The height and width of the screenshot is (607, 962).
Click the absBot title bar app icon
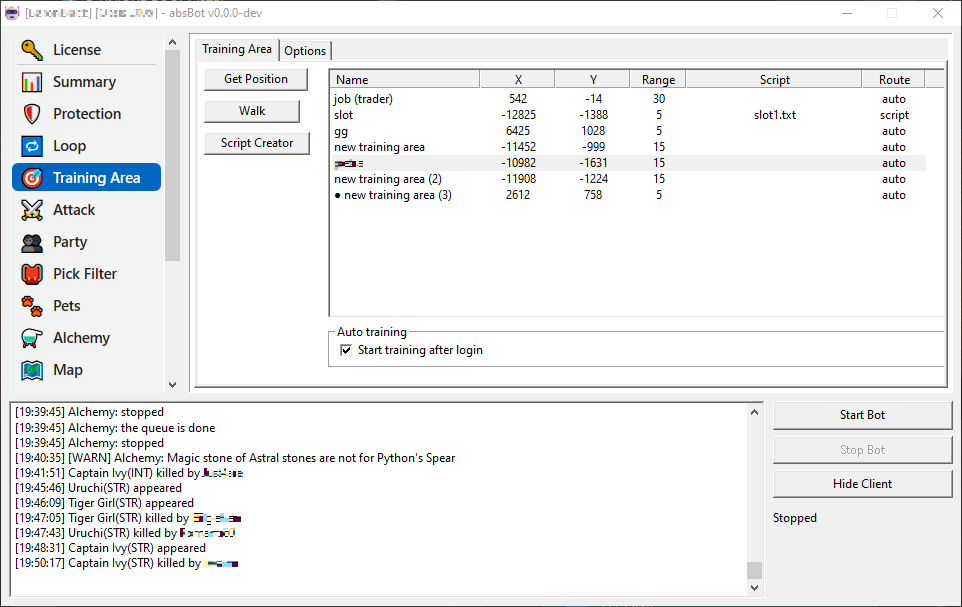pyautogui.click(x=12, y=13)
